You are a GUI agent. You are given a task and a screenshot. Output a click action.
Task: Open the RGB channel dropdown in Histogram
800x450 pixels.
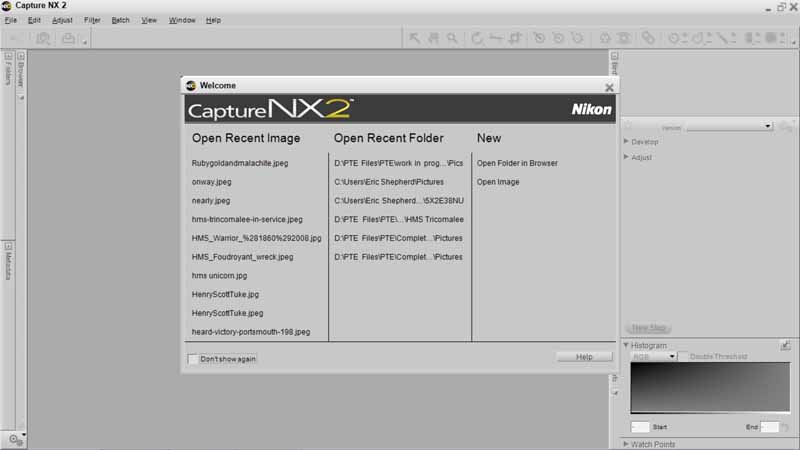pos(654,356)
